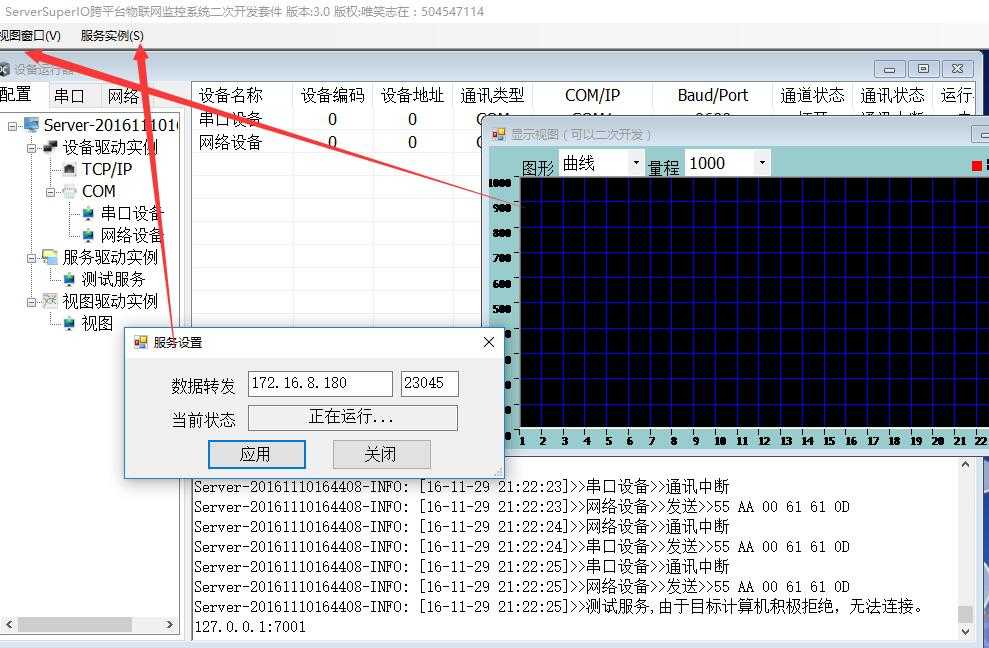The image size is (989, 648).
Task: Close the 服务设置 dialog with X
Action: coord(489,342)
